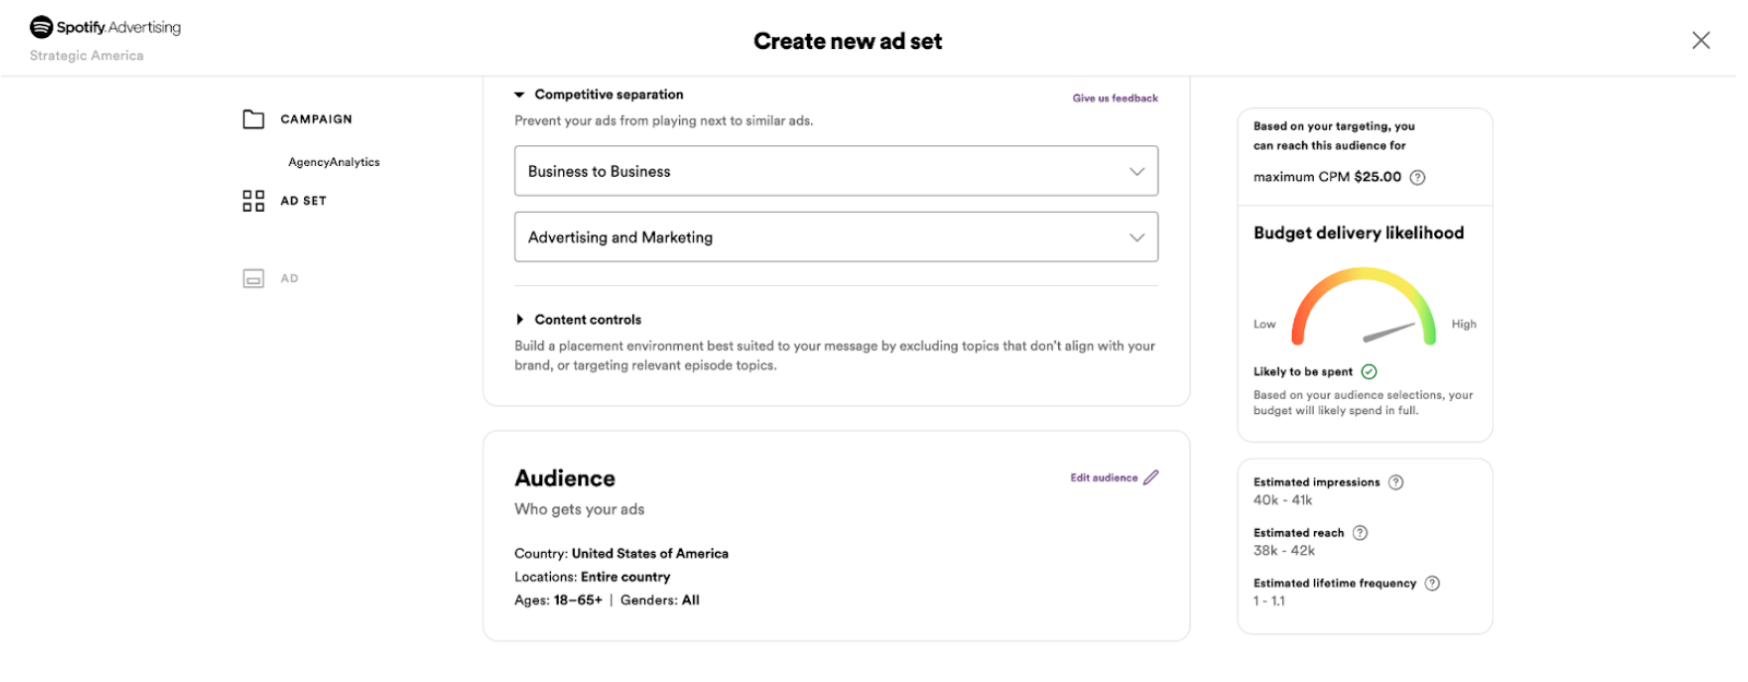This screenshot has height=682, width=1748.
Task: Click help icon beside Estimated reach
Action: tap(1360, 533)
